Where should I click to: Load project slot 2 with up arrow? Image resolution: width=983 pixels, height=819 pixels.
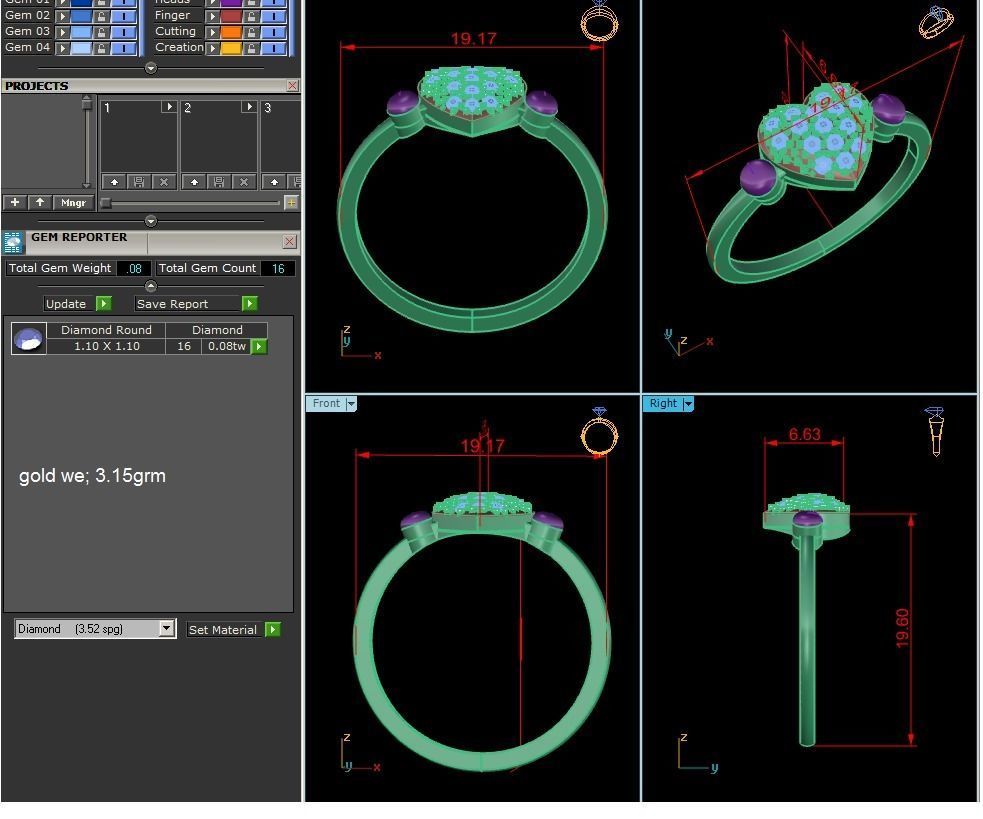coord(194,182)
